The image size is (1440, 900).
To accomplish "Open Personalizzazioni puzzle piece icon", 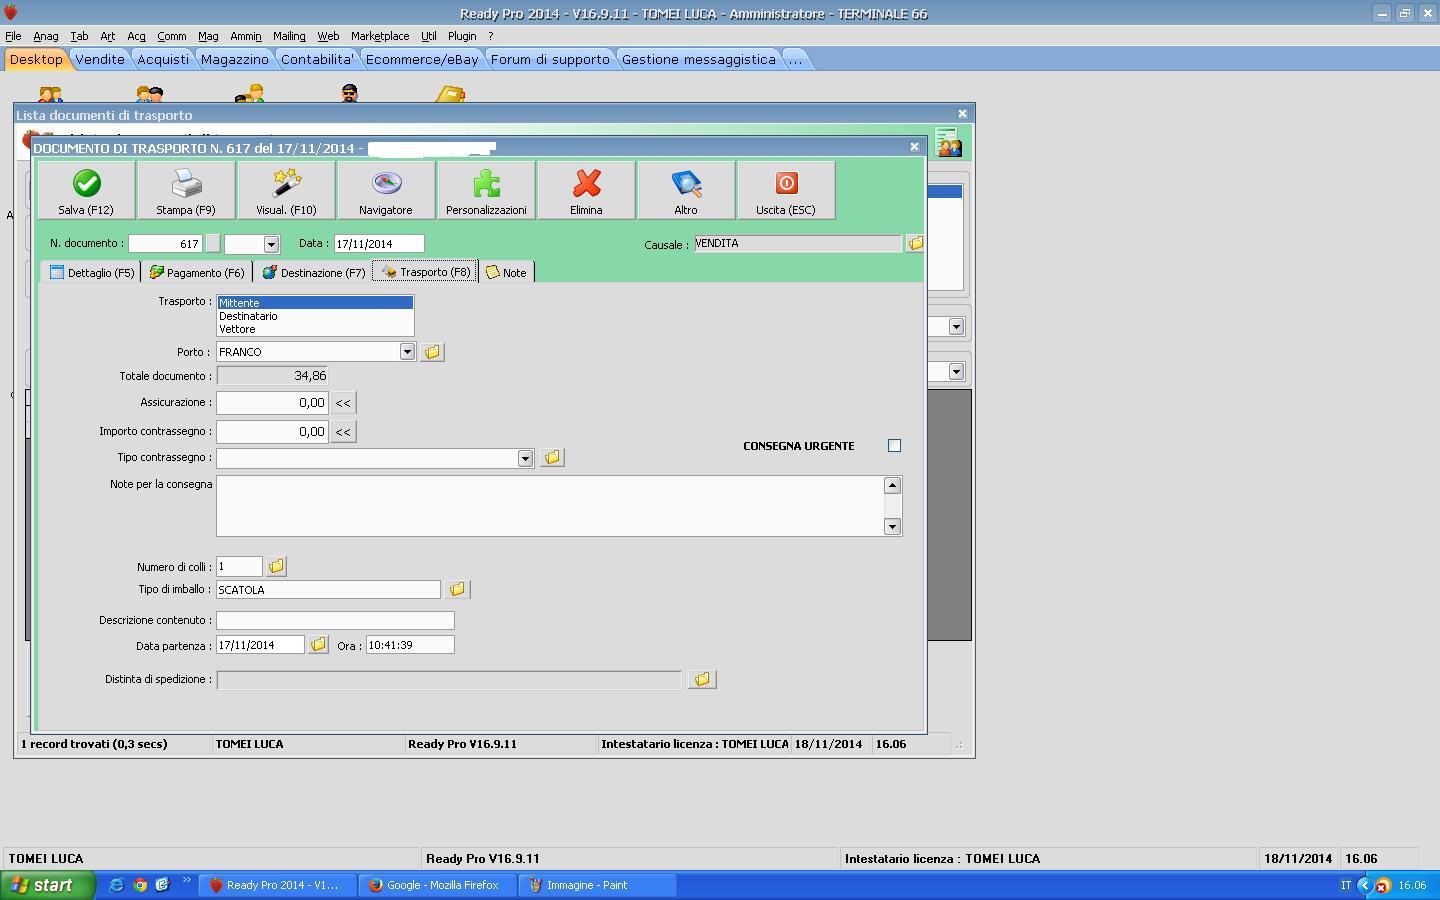I will [486, 184].
